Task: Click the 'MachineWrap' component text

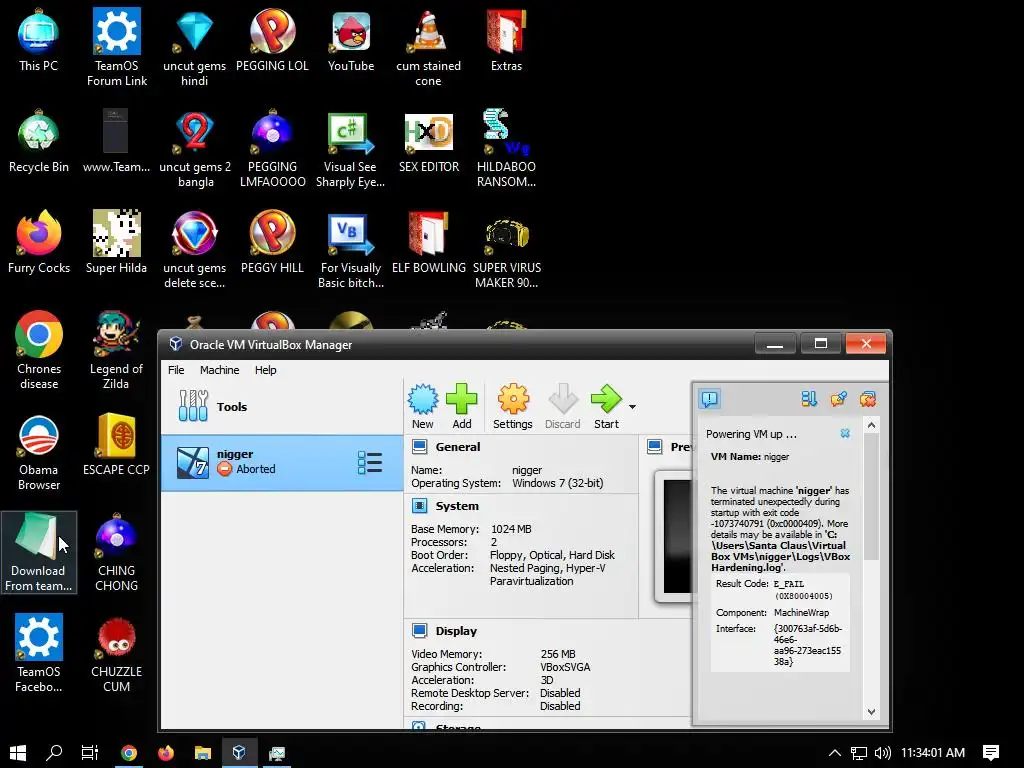Action: point(801,613)
